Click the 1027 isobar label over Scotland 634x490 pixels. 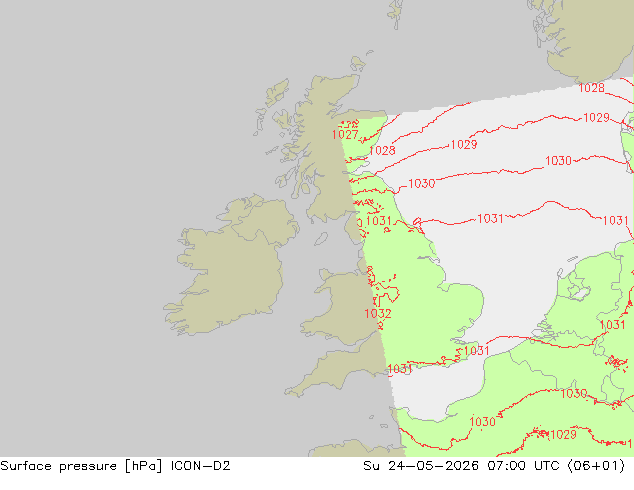pyautogui.click(x=345, y=135)
